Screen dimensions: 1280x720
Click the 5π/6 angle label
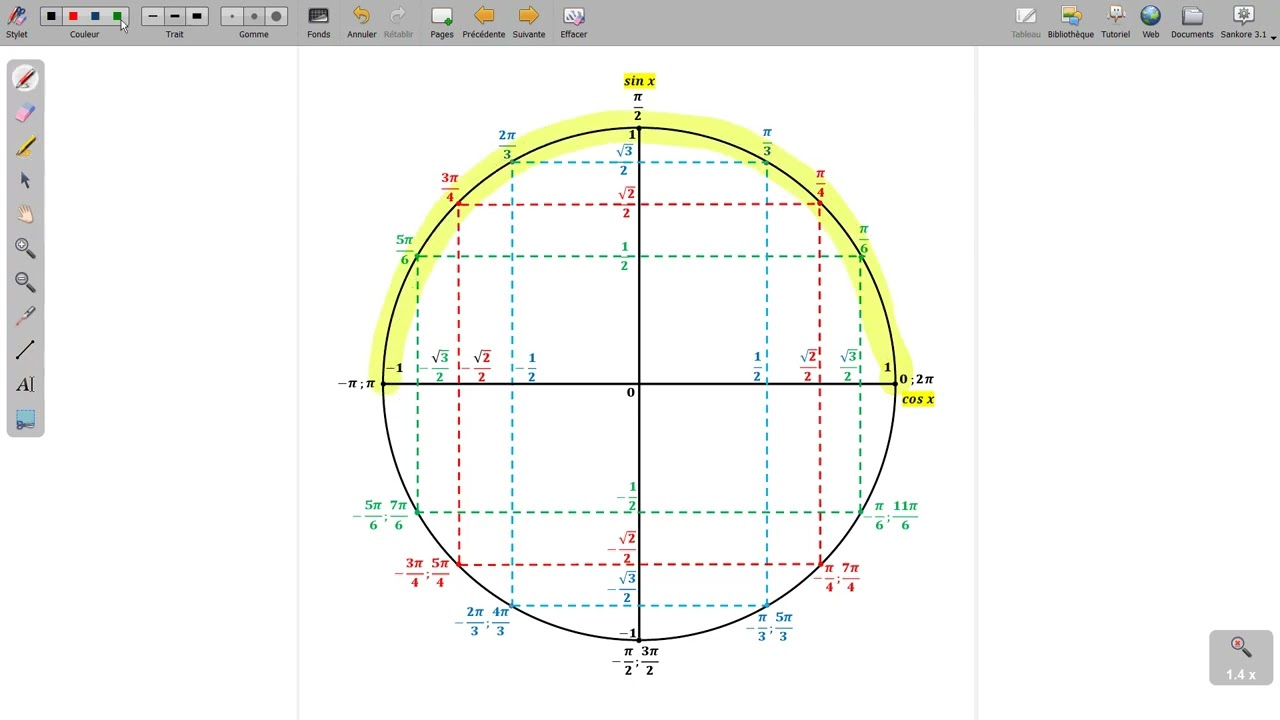pyautogui.click(x=404, y=250)
